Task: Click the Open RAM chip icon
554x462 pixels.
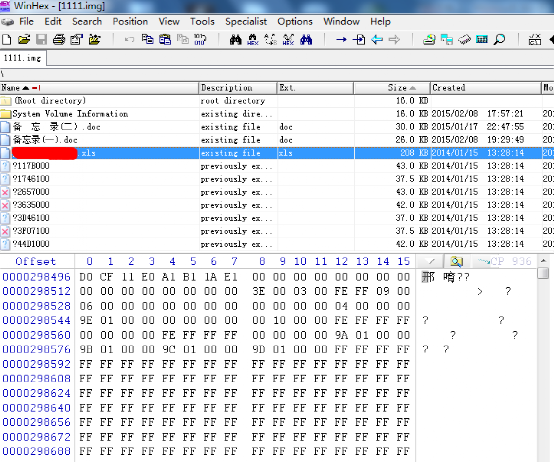Action: [465, 39]
